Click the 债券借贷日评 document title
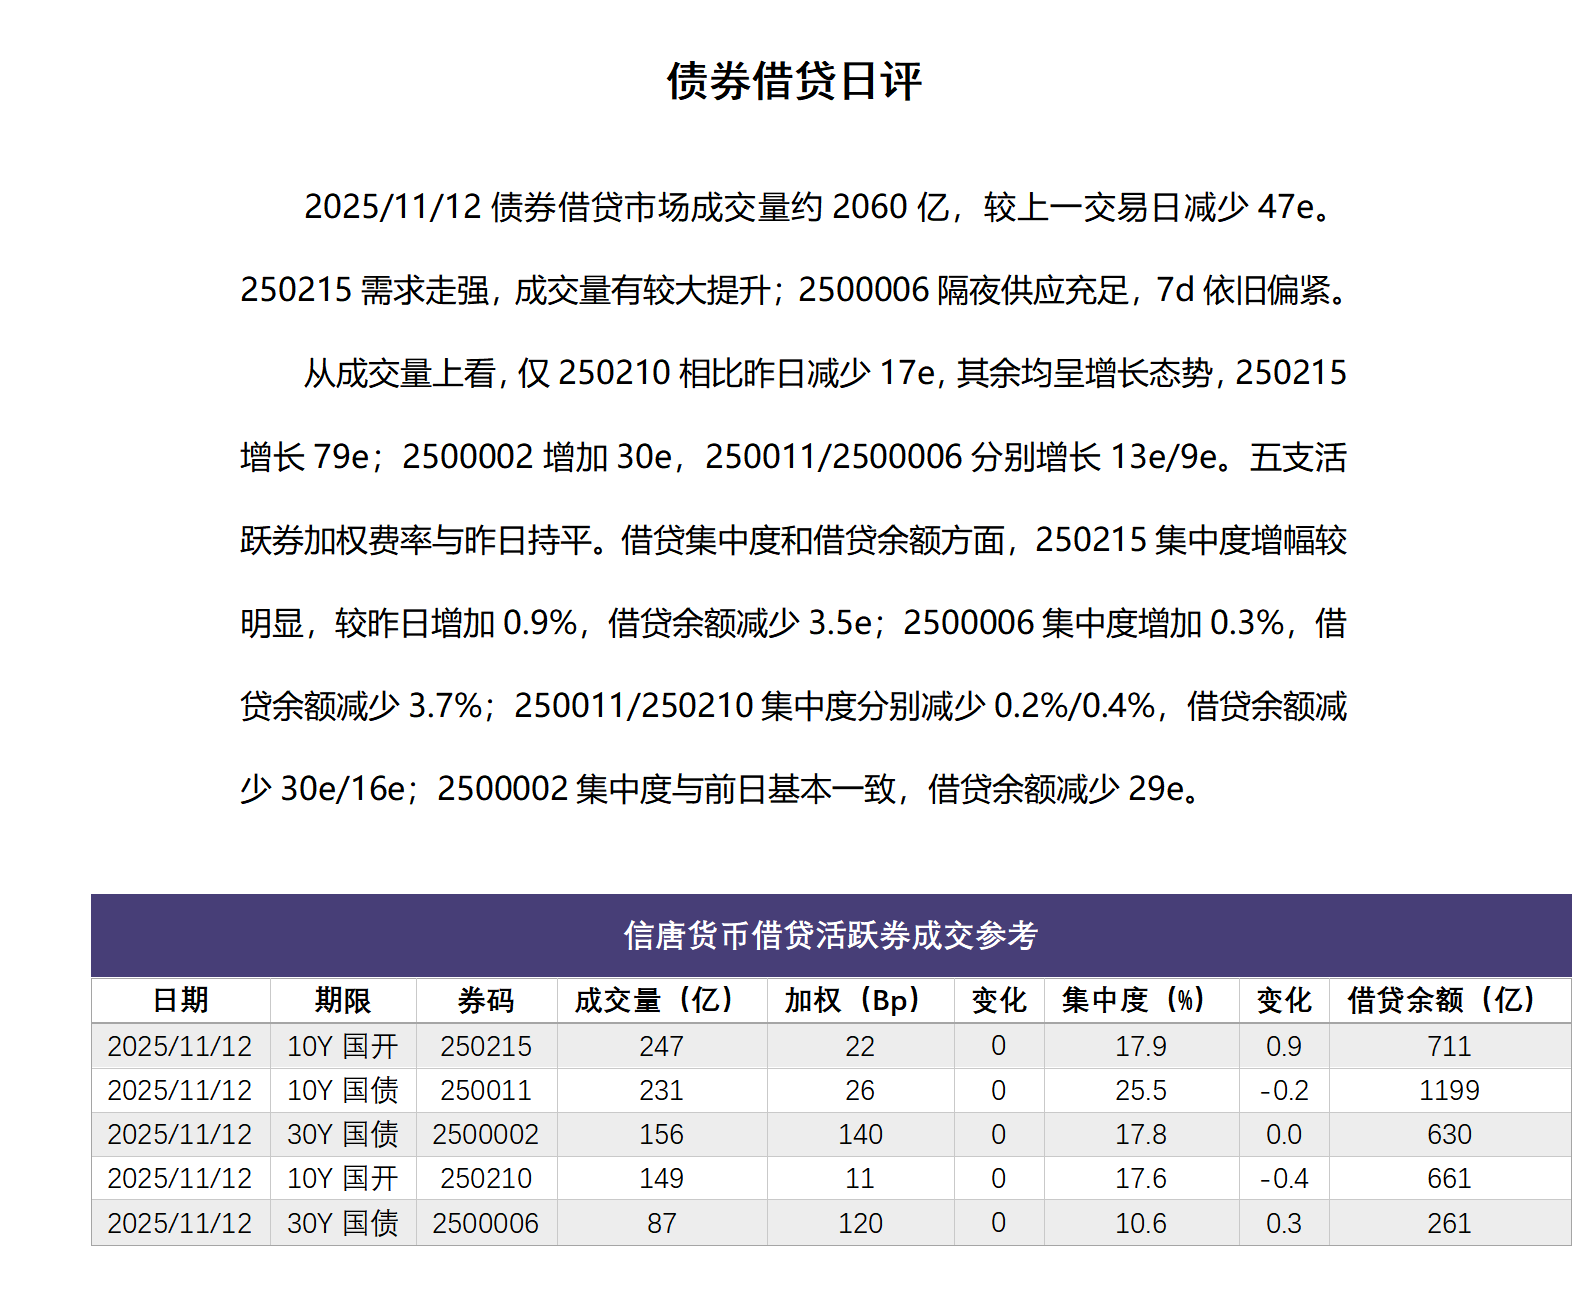Viewport: 1587px width, 1306px height. (794, 81)
